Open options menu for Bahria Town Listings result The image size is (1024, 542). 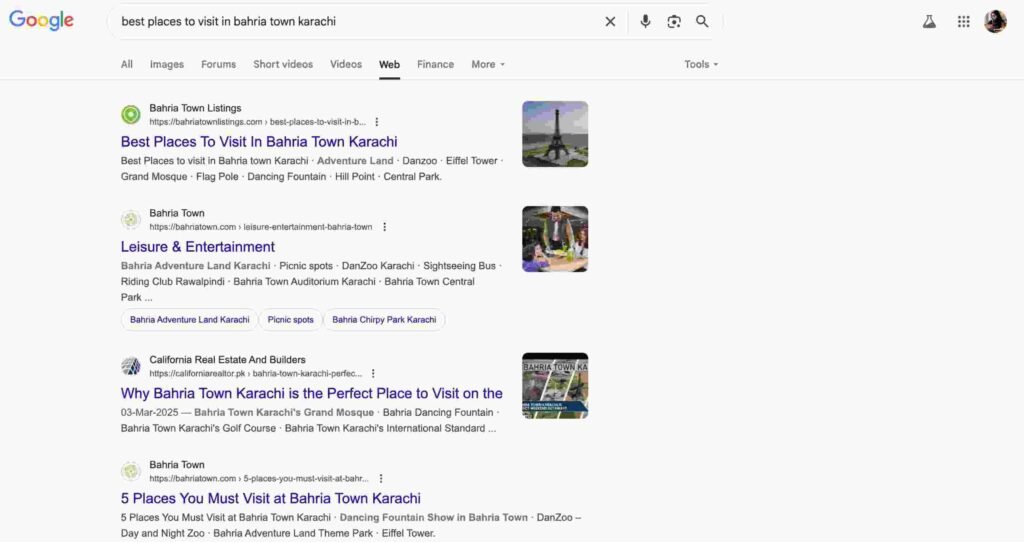[x=377, y=122]
